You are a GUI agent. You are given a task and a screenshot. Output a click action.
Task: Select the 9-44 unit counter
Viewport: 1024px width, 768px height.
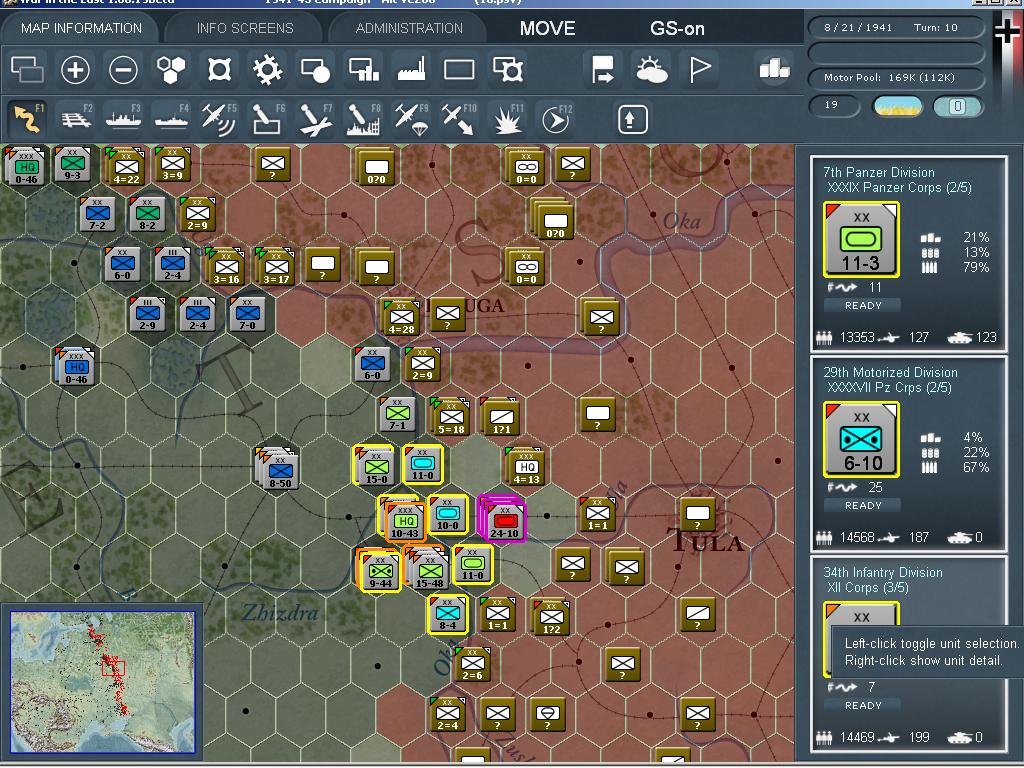(379, 570)
